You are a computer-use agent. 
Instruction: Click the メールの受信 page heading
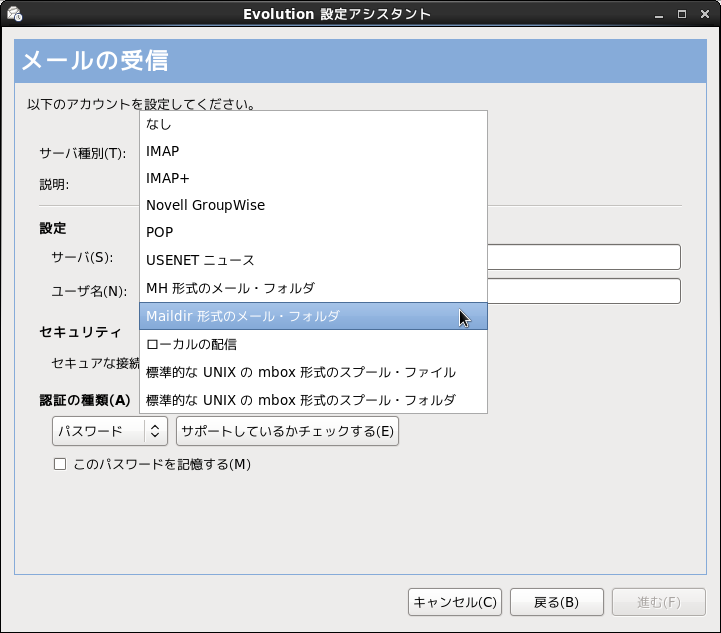pyautogui.click(x=95, y=61)
